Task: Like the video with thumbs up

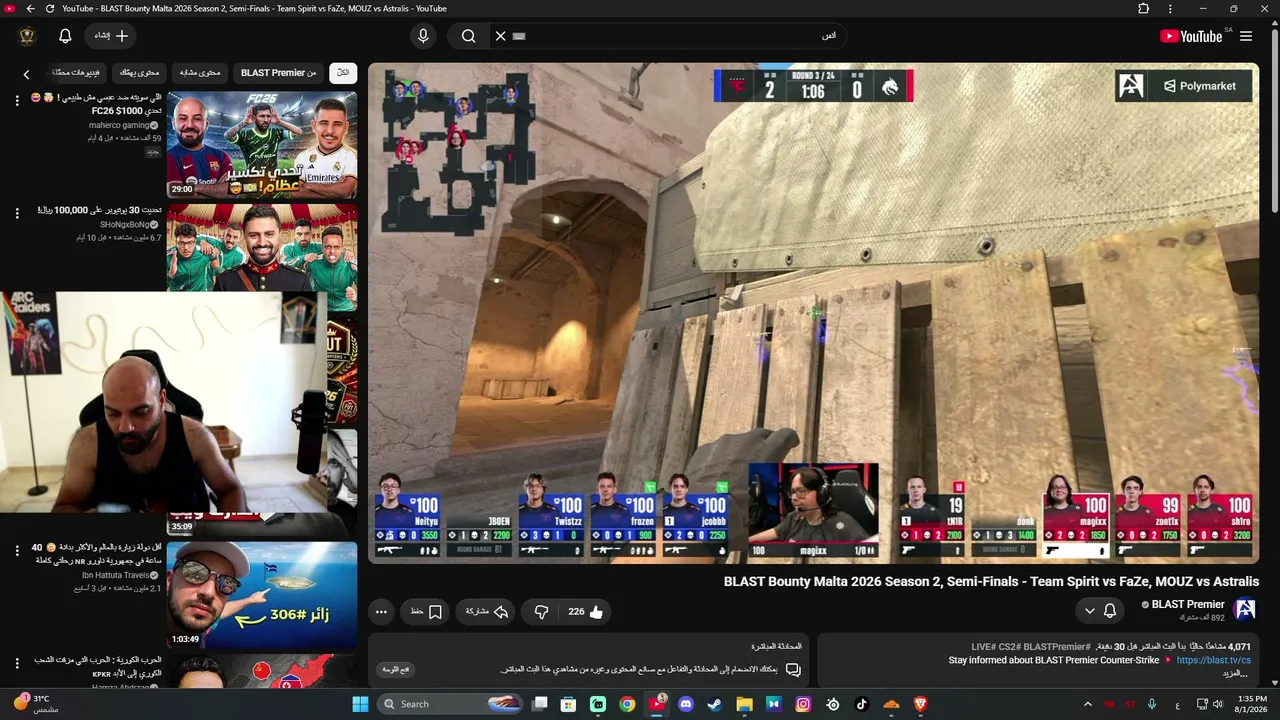Action: tap(586, 612)
